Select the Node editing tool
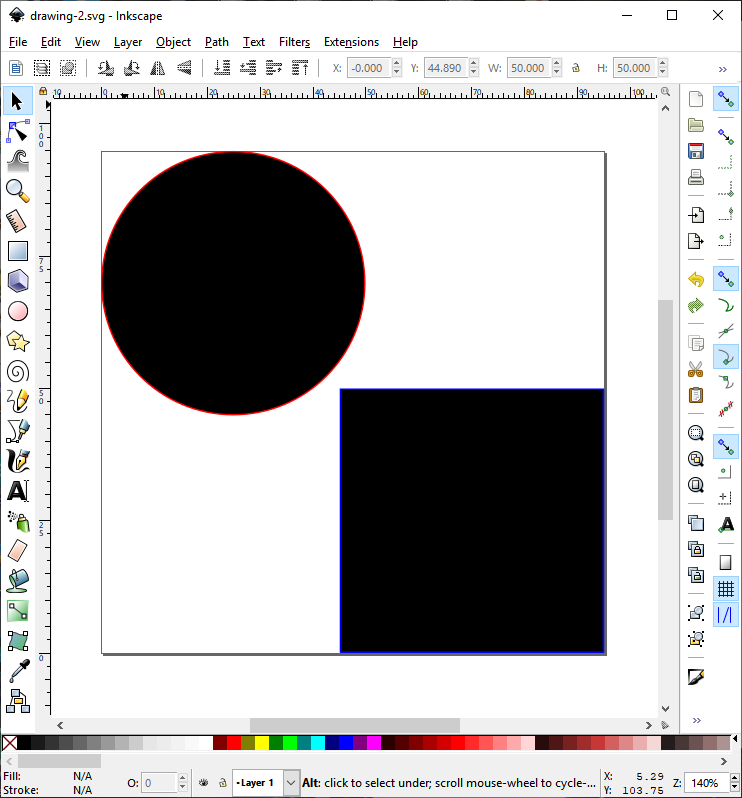The width and height of the screenshot is (742, 798). [17, 131]
